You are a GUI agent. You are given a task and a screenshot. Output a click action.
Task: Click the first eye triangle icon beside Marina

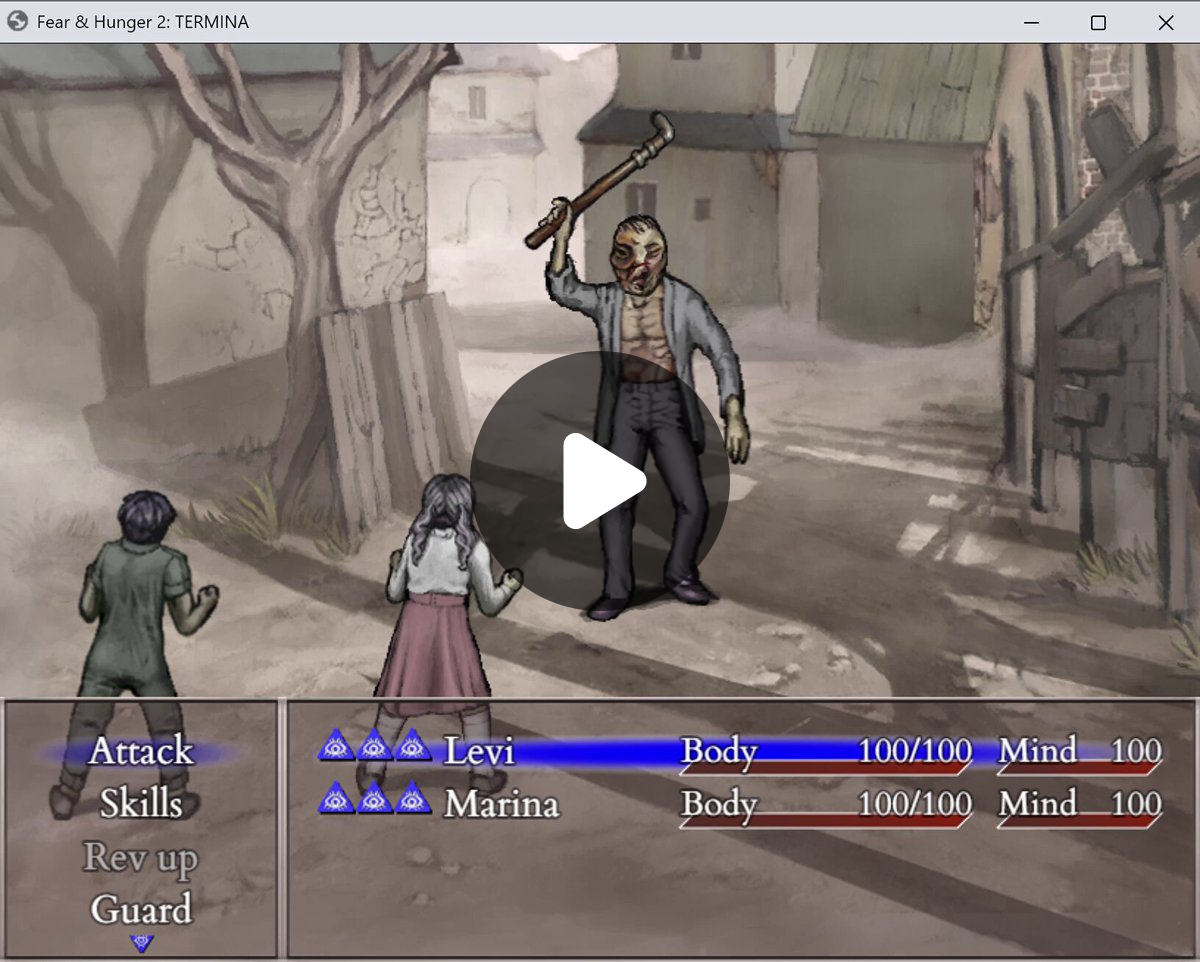pyautogui.click(x=336, y=798)
